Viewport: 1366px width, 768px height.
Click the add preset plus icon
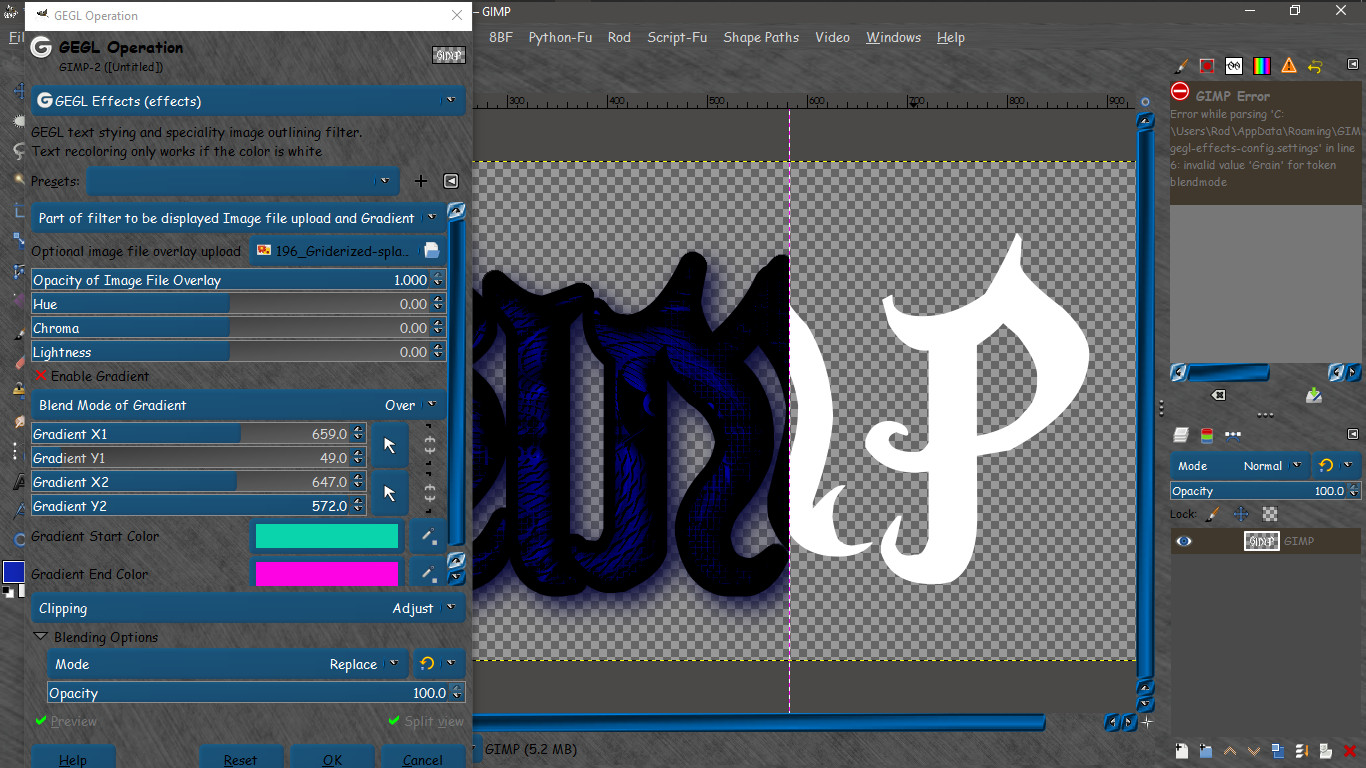pos(421,181)
